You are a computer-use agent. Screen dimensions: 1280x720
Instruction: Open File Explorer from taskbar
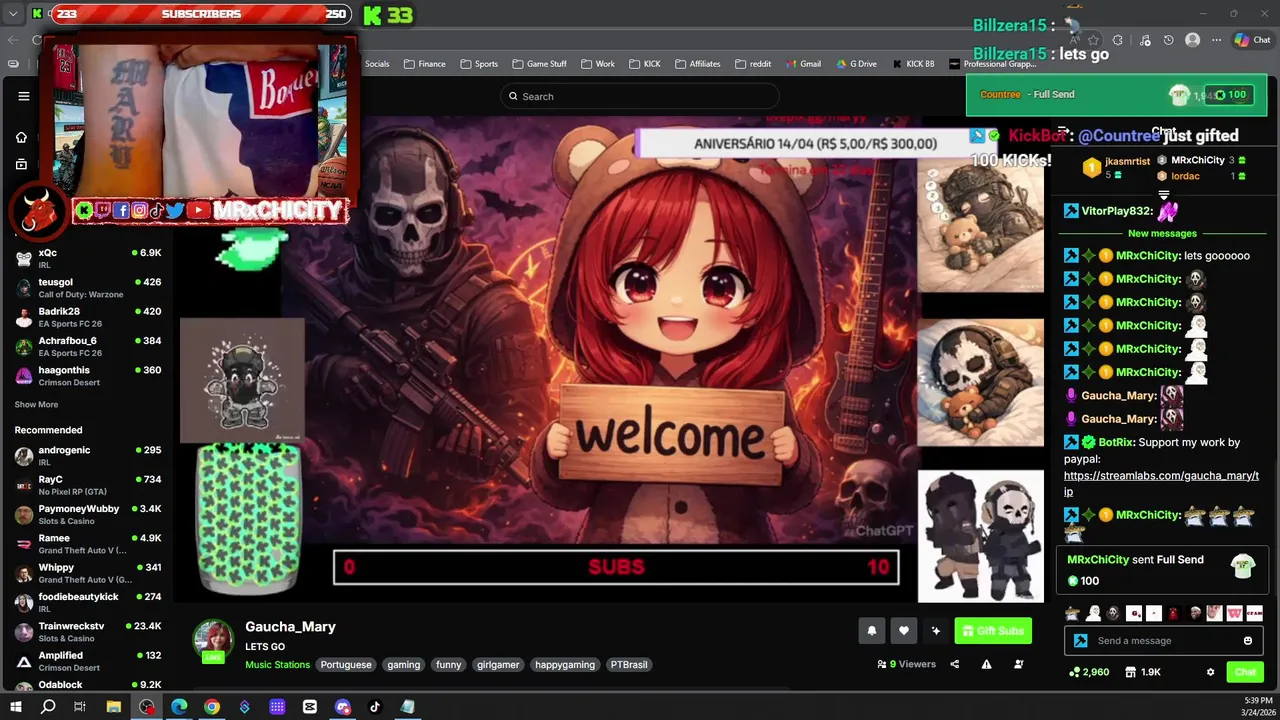[114, 707]
